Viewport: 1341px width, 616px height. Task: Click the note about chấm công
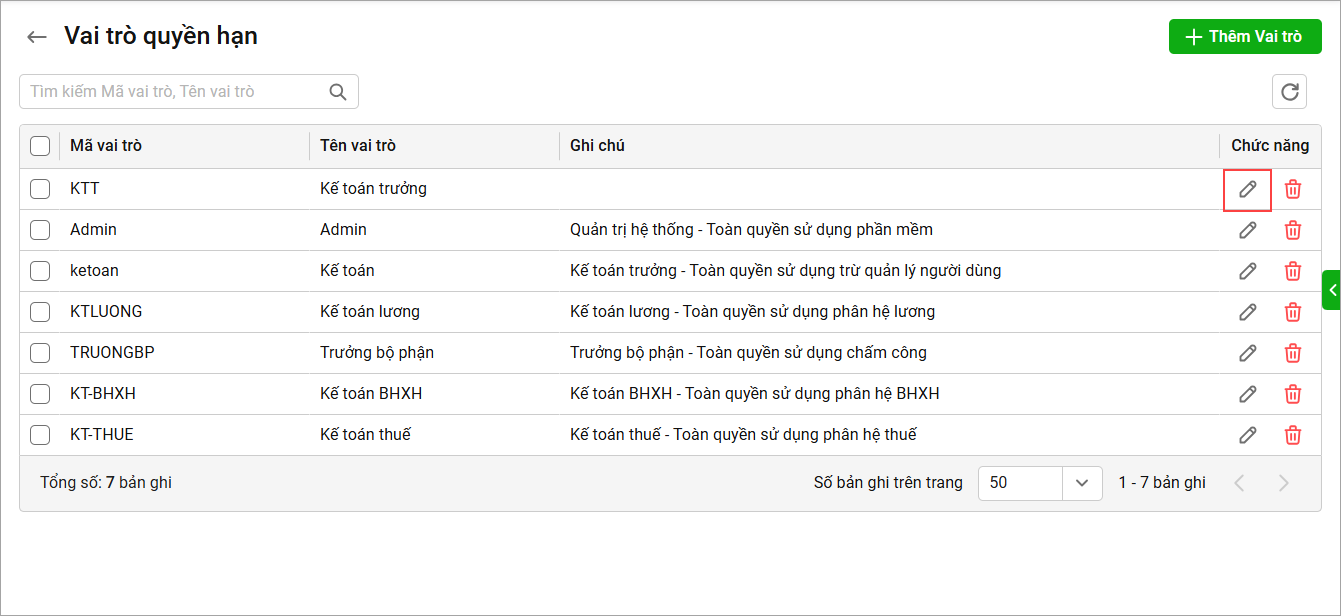tap(748, 353)
